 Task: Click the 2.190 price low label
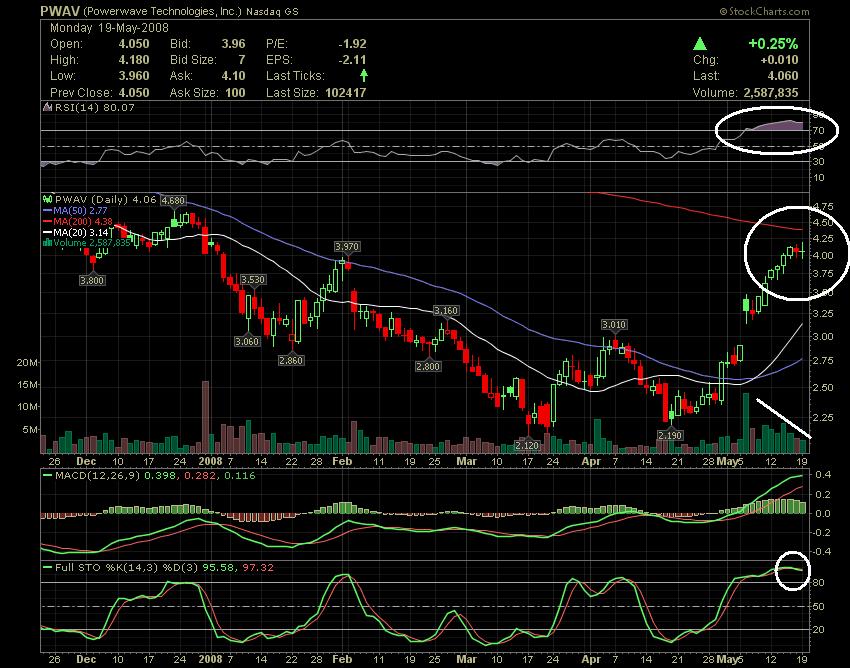point(670,435)
